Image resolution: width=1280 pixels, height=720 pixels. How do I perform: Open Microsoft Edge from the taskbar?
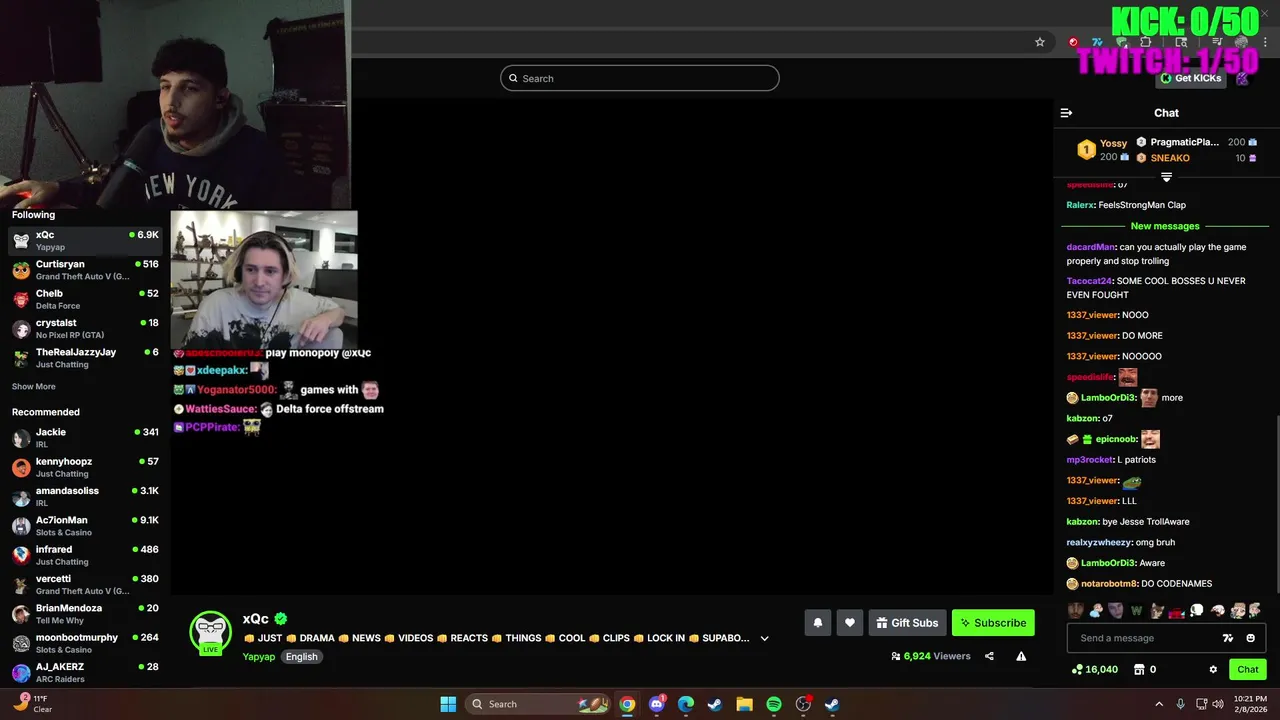[x=686, y=704]
